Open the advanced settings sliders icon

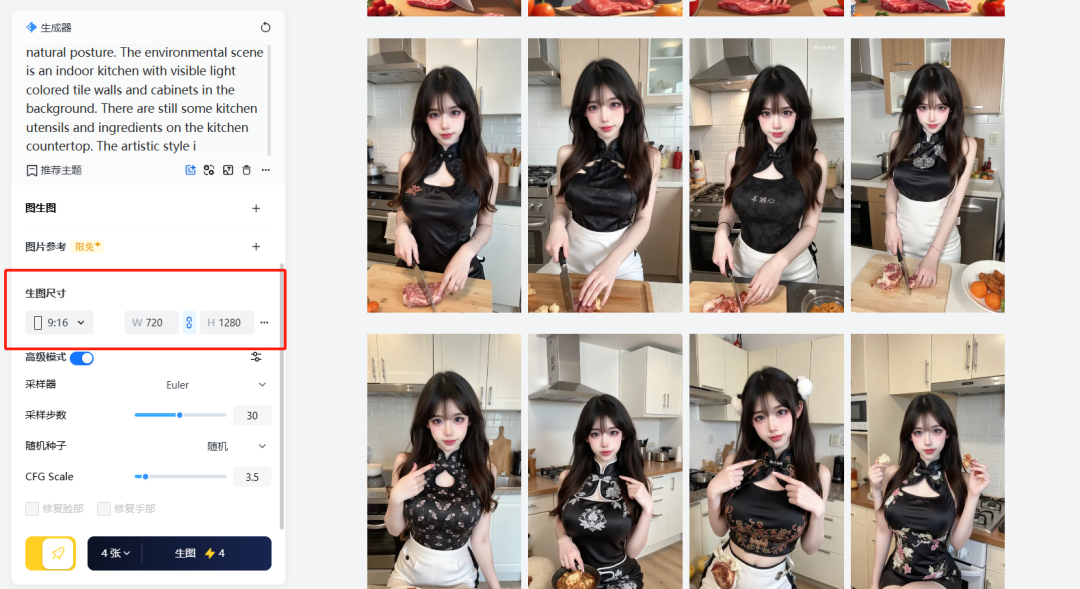coord(257,358)
